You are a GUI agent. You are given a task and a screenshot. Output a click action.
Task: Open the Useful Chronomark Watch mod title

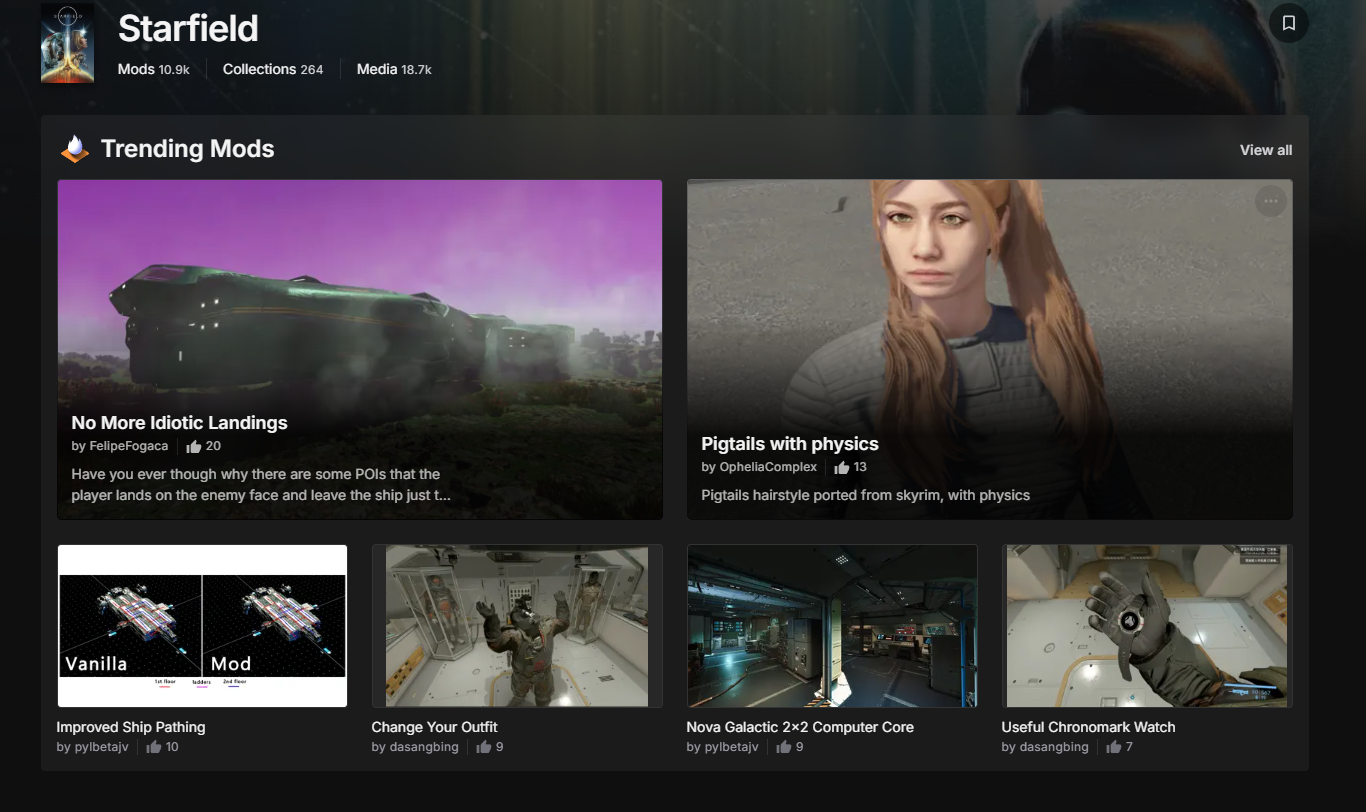[x=1088, y=727]
